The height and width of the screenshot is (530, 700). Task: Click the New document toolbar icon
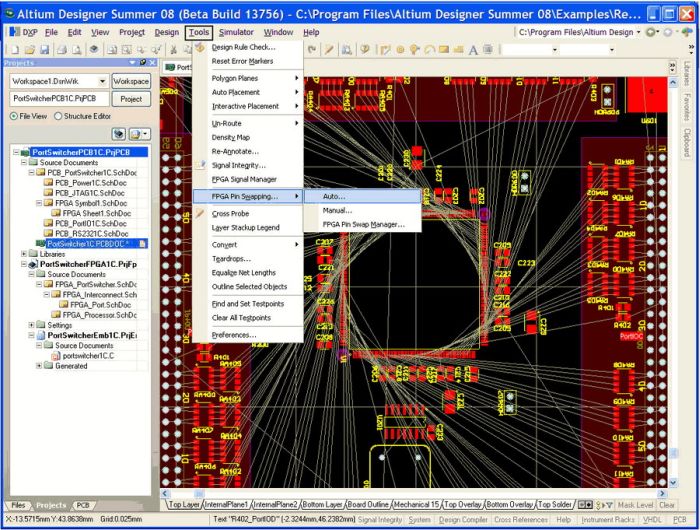coord(15,50)
